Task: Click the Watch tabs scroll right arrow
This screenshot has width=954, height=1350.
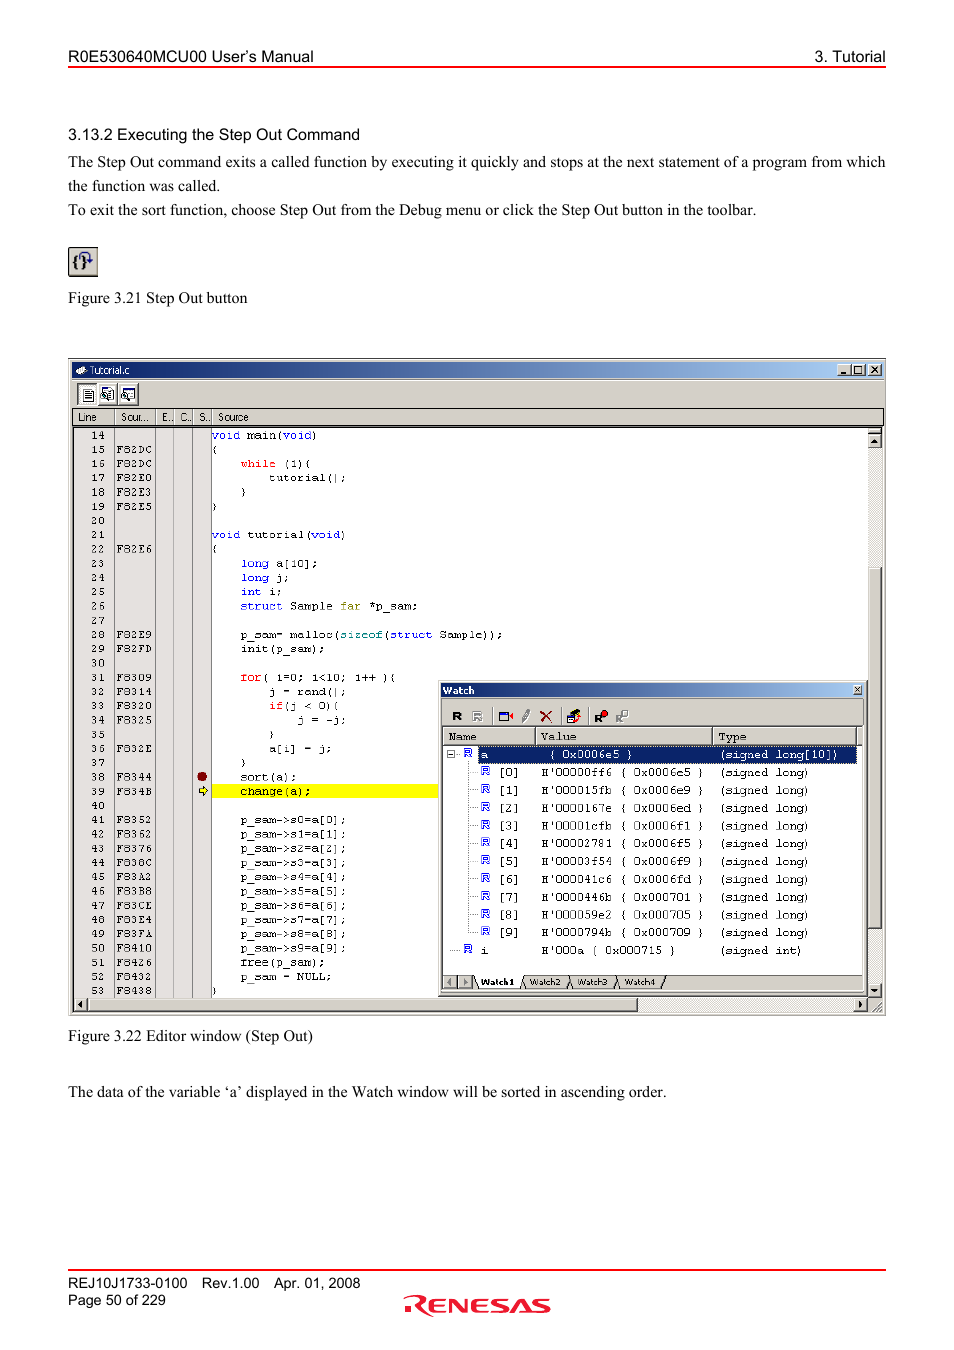Action: click(x=466, y=982)
